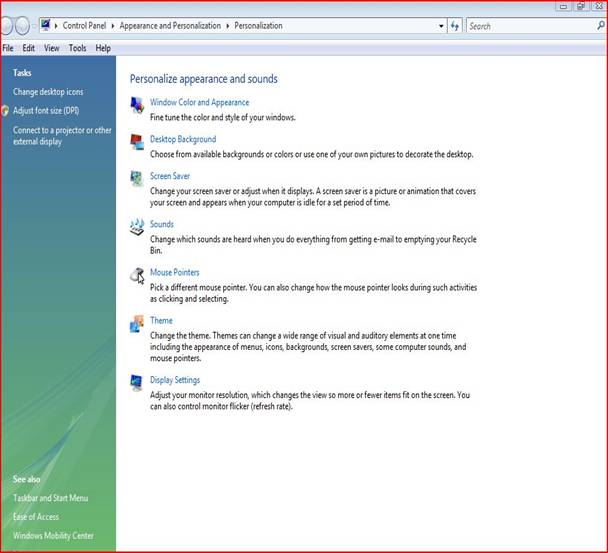Click the Mouse Pointers icon

(x=137, y=275)
